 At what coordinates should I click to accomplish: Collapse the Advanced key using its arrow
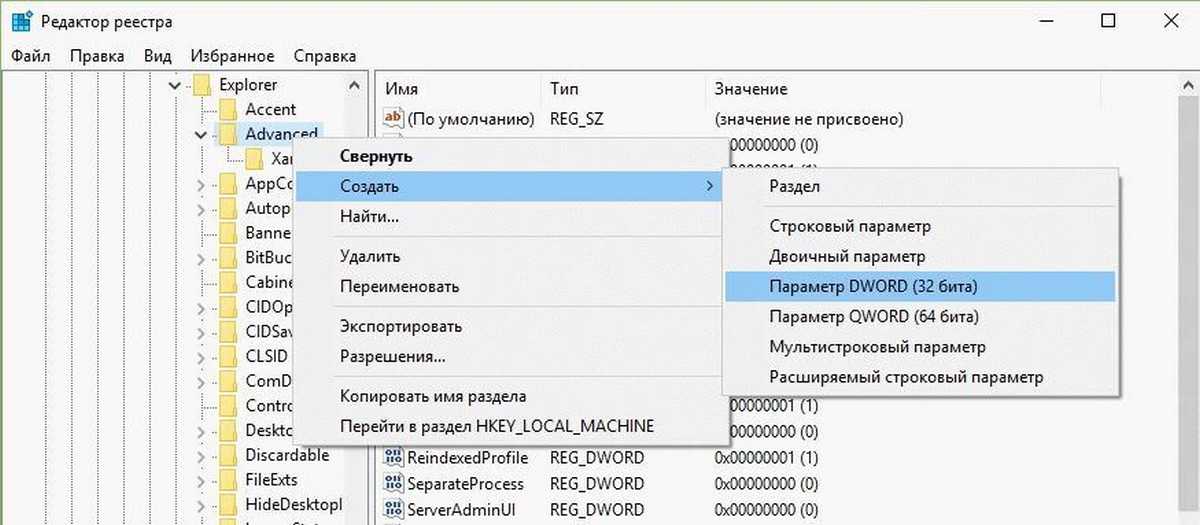[x=201, y=134]
